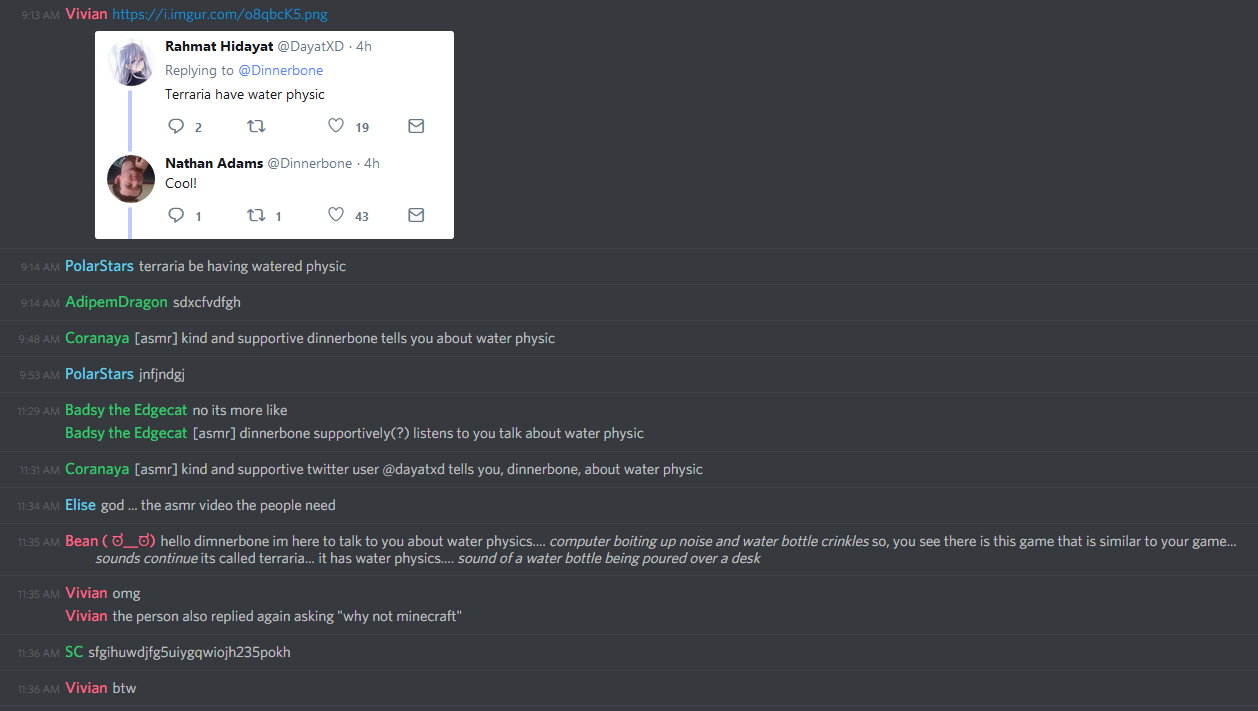Viewport: 1258px width, 711px height.
Task: Click reply icon on Nathan Adams' tweet
Action: tap(176, 215)
